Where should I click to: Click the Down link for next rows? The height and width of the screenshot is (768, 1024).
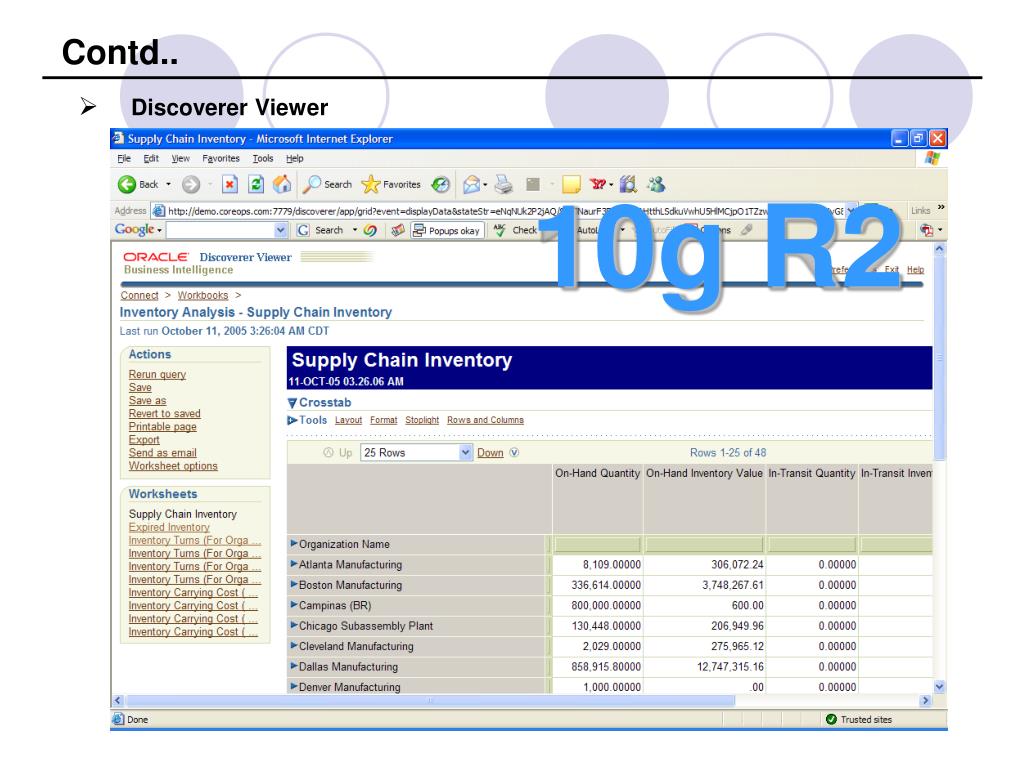click(490, 453)
